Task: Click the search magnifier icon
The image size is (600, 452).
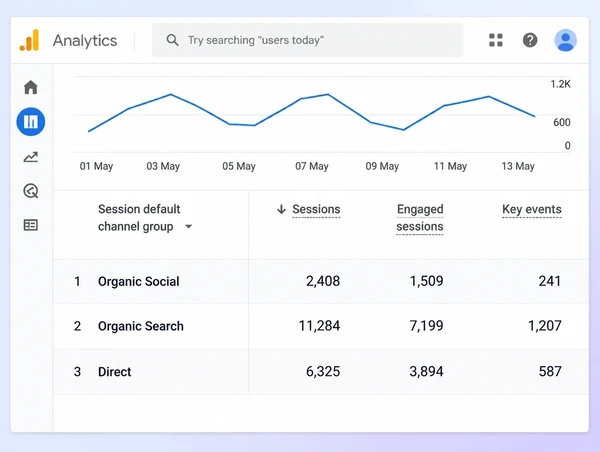Action: (173, 40)
